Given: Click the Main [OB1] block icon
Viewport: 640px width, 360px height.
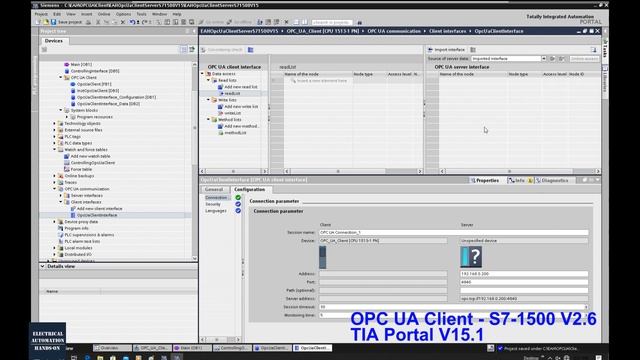Looking at the screenshot, I should tap(67, 64).
